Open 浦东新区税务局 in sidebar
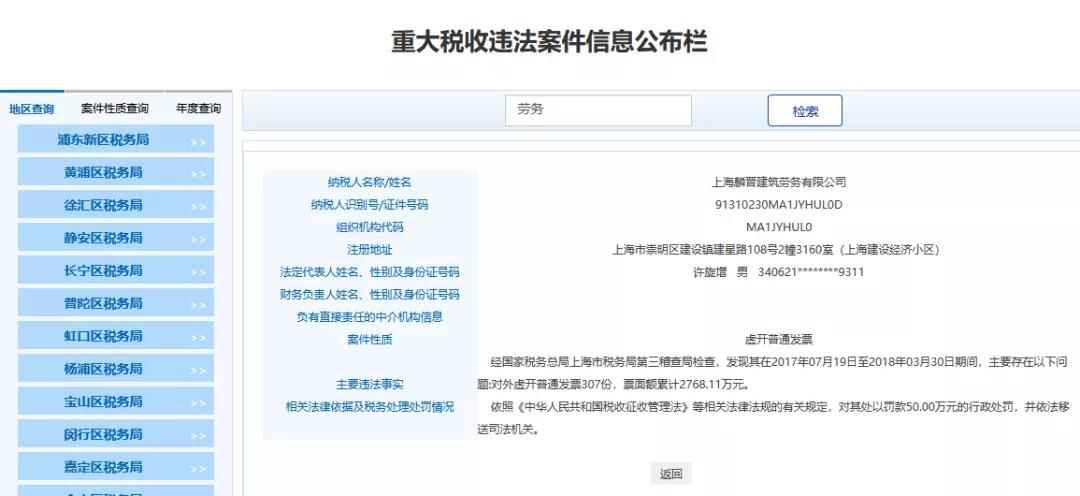The width and height of the screenshot is (1080, 496). coord(103,140)
